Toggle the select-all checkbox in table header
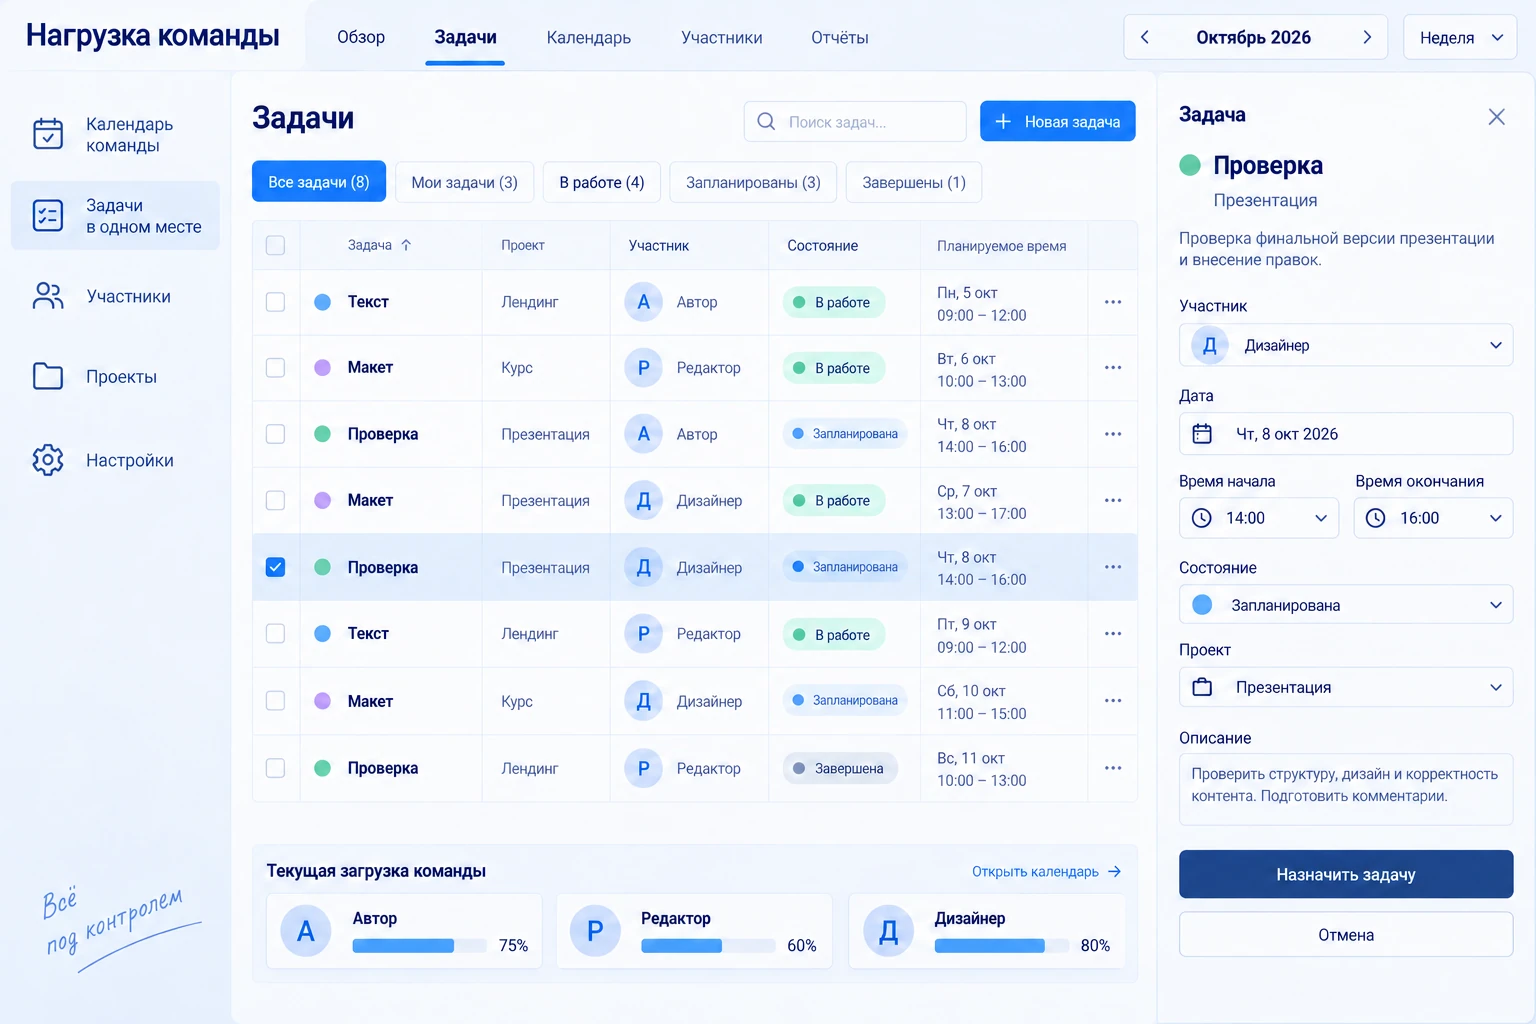Image resolution: width=1536 pixels, height=1024 pixels. coord(275,245)
